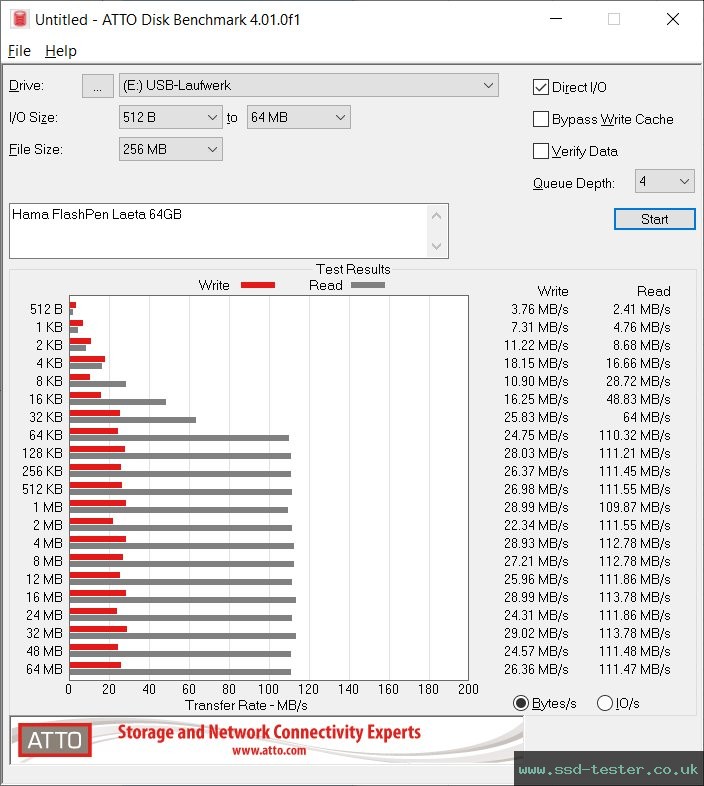The height and width of the screenshot is (786, 704).
Task: Close the ATTO Disk Benchmark window
Action: (x=673, y=19)
